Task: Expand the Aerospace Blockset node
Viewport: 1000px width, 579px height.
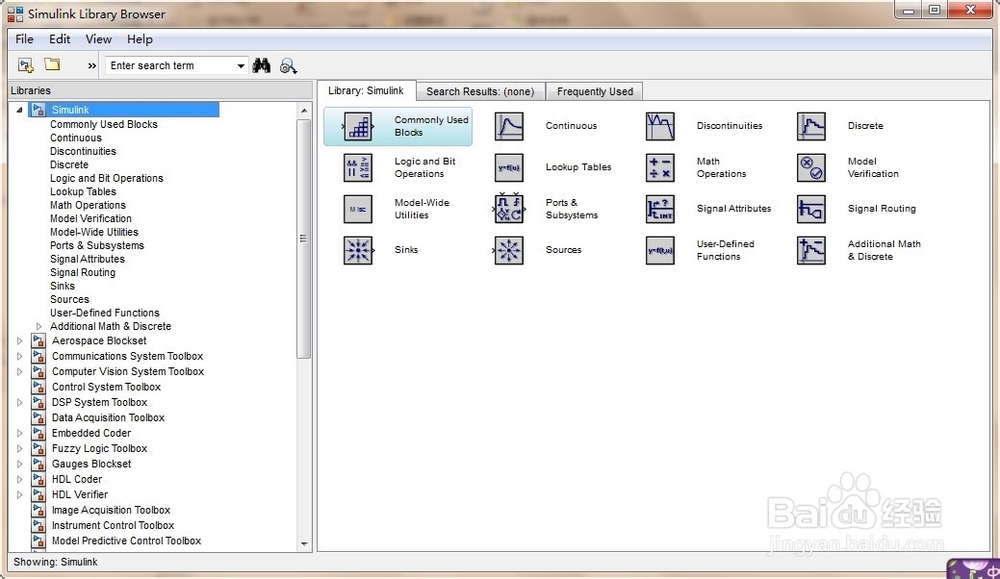Action: tap(19, 341)
